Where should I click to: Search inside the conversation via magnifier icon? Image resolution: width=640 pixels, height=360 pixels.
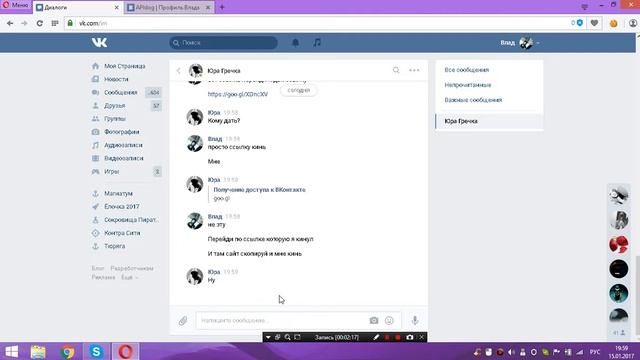pyautogui.click(x=396, y=70)
